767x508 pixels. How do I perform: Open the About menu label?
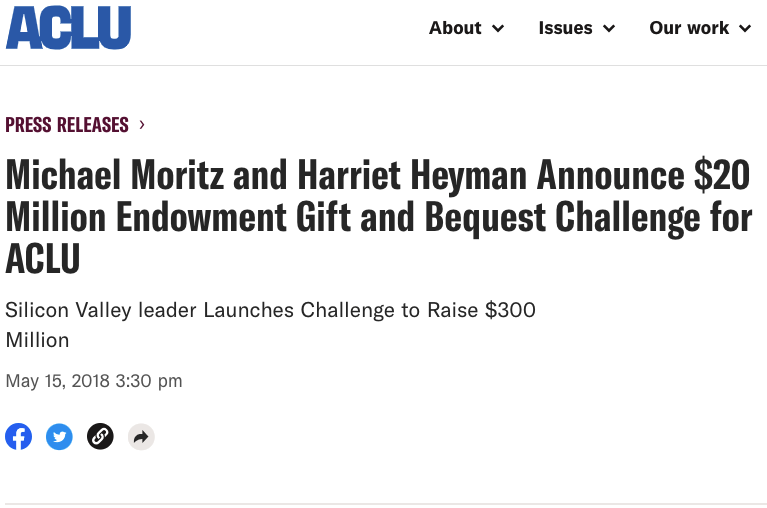pos(455,28)
